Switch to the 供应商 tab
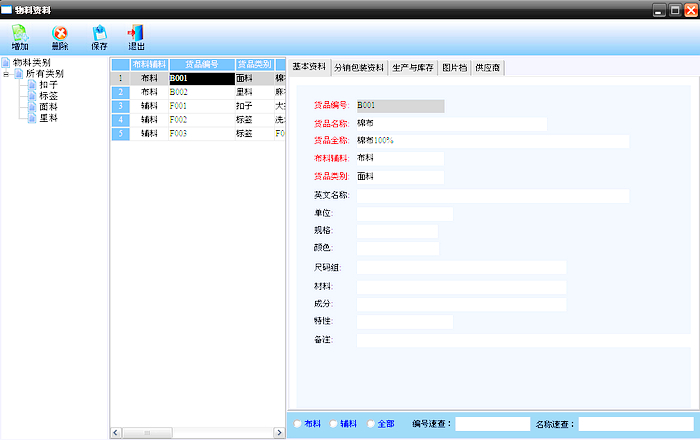Image resolution: width=700 pixels, height=440 pixels. coord(488,68)
